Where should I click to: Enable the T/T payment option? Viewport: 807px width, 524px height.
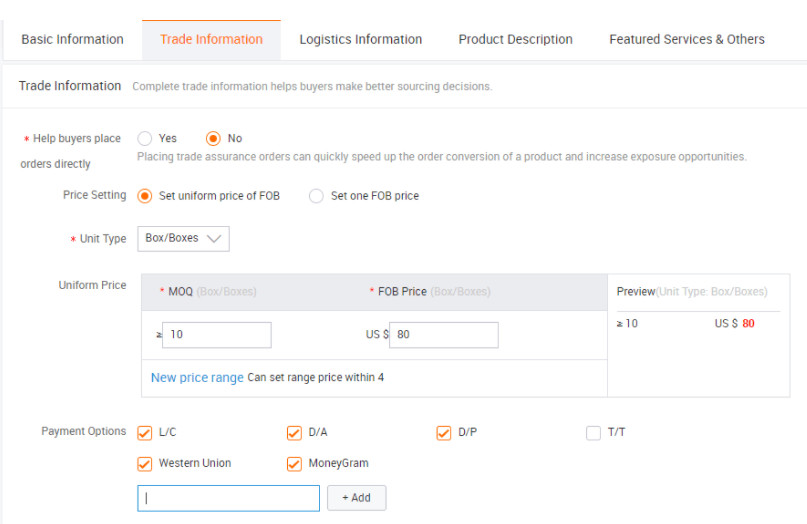coord(593,433)
